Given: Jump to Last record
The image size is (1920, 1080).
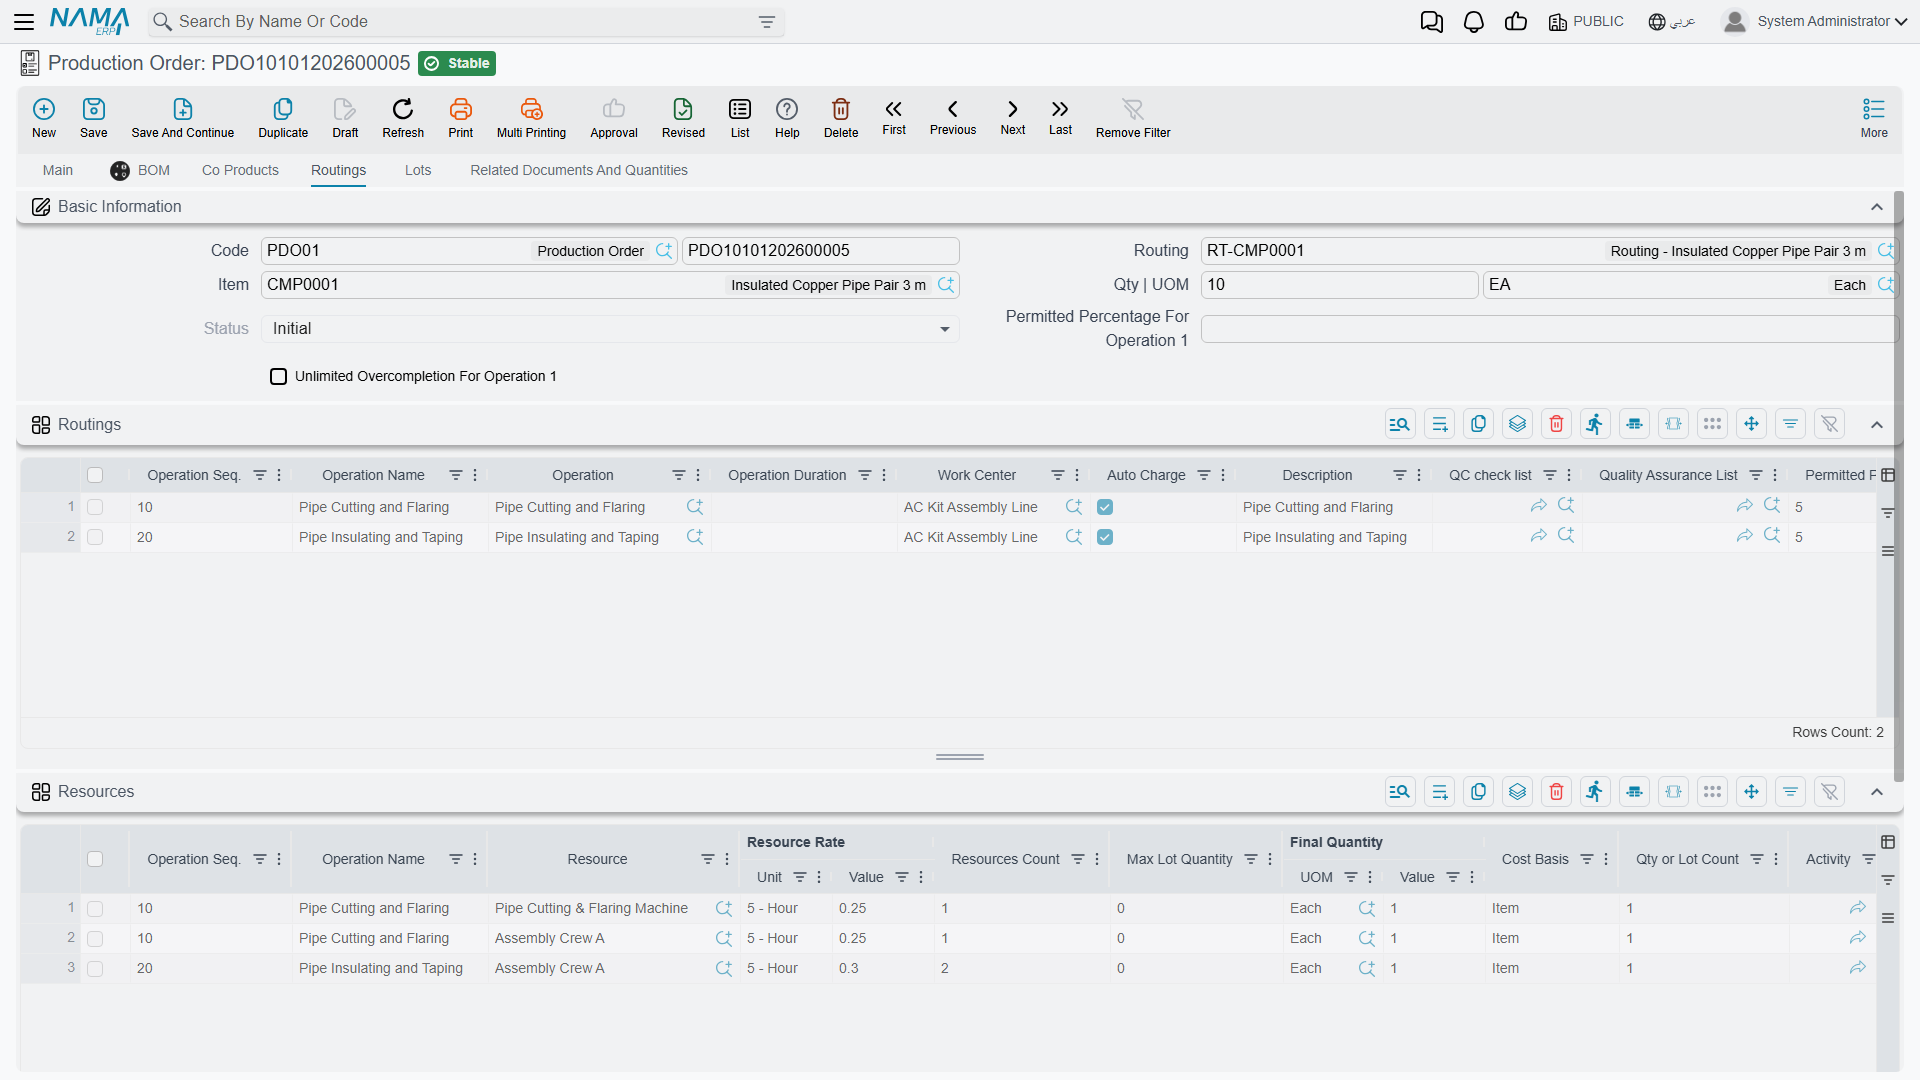Looking at the screenshot, I should (1060, 117).
